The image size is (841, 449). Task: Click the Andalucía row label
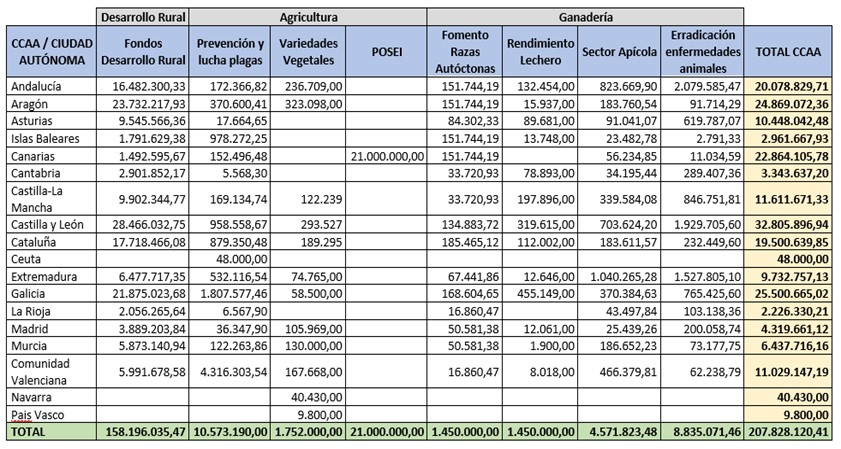36,88
